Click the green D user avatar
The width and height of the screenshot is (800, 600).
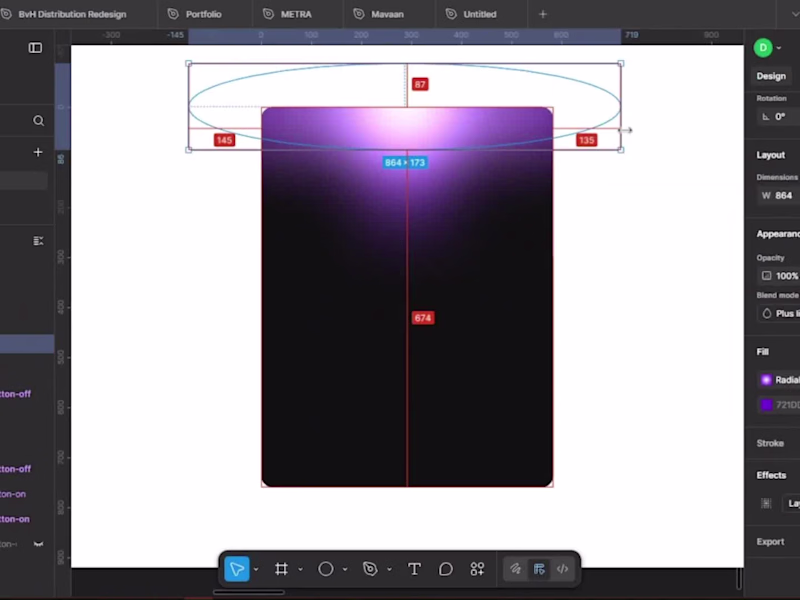[763, 48]
